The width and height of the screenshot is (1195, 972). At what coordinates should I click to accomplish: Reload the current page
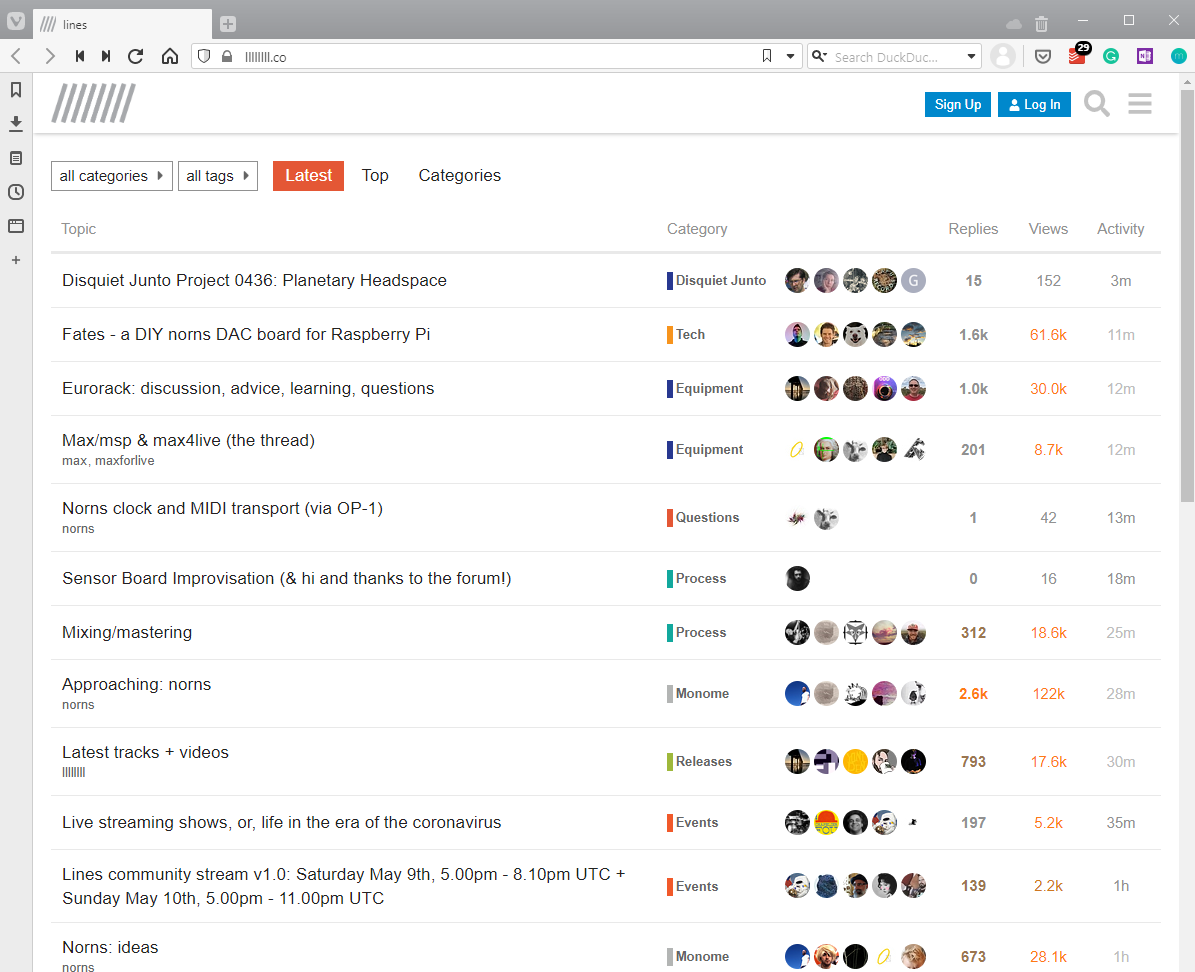click(x=136, y=57)
